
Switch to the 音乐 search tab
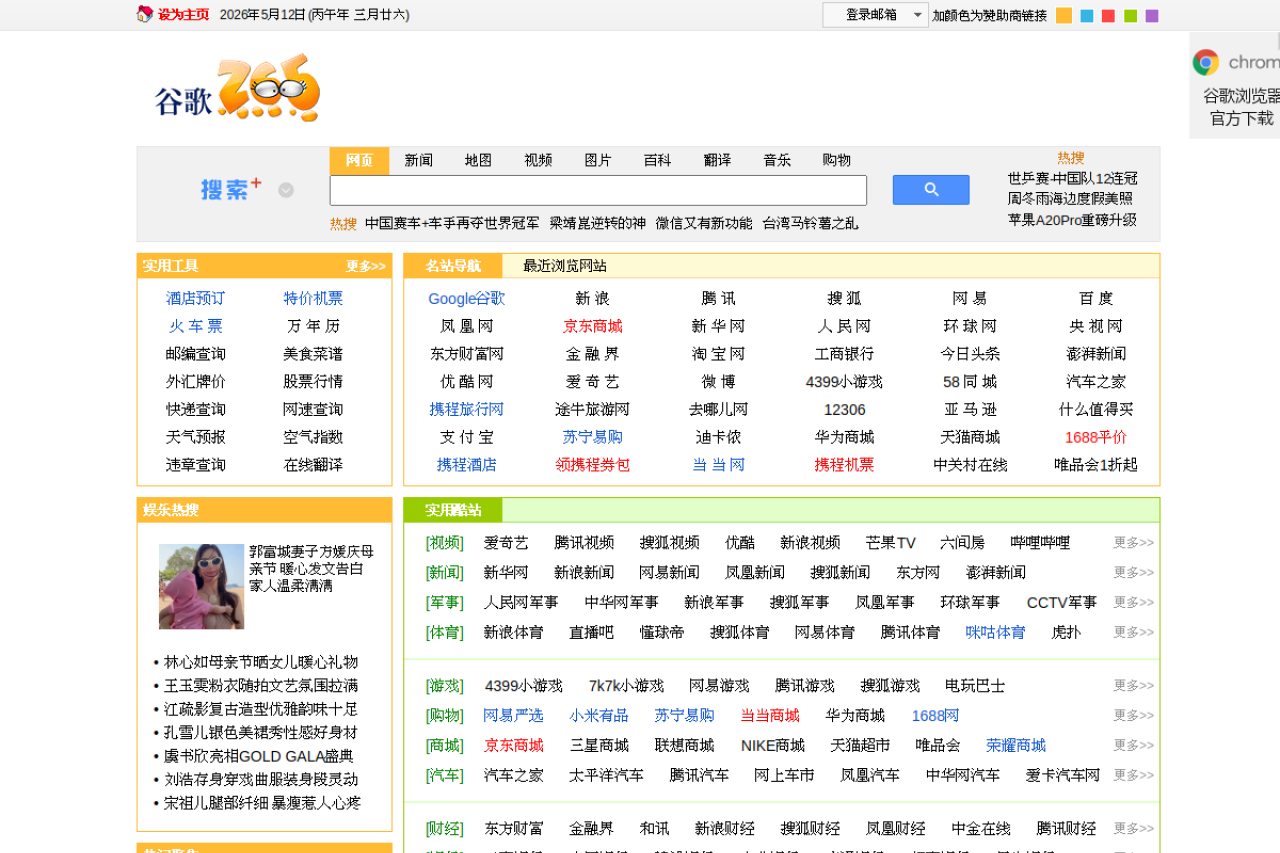777,160
